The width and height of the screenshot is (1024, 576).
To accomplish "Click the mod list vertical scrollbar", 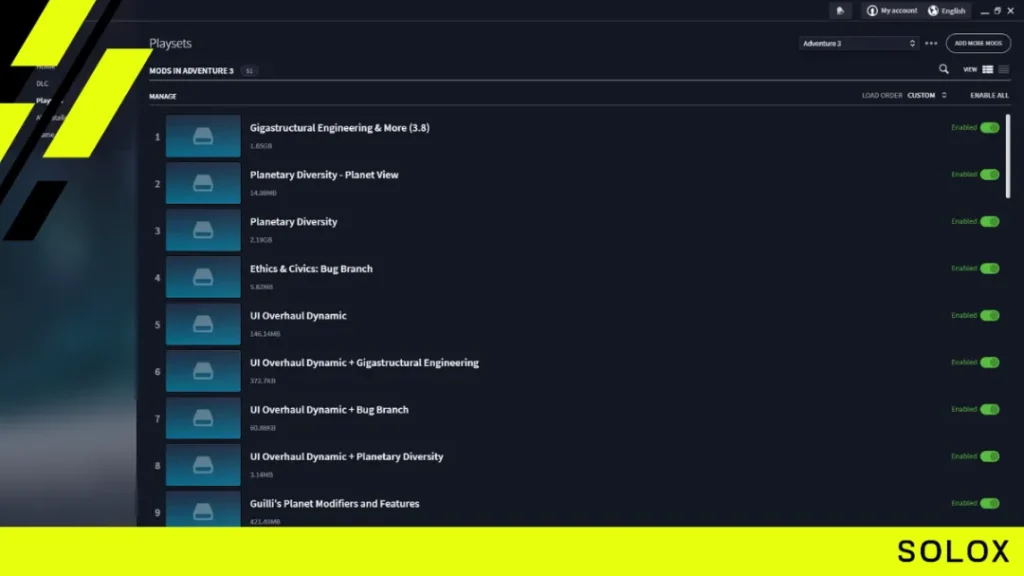I will pyautogui.click(x=1008, y=156).
